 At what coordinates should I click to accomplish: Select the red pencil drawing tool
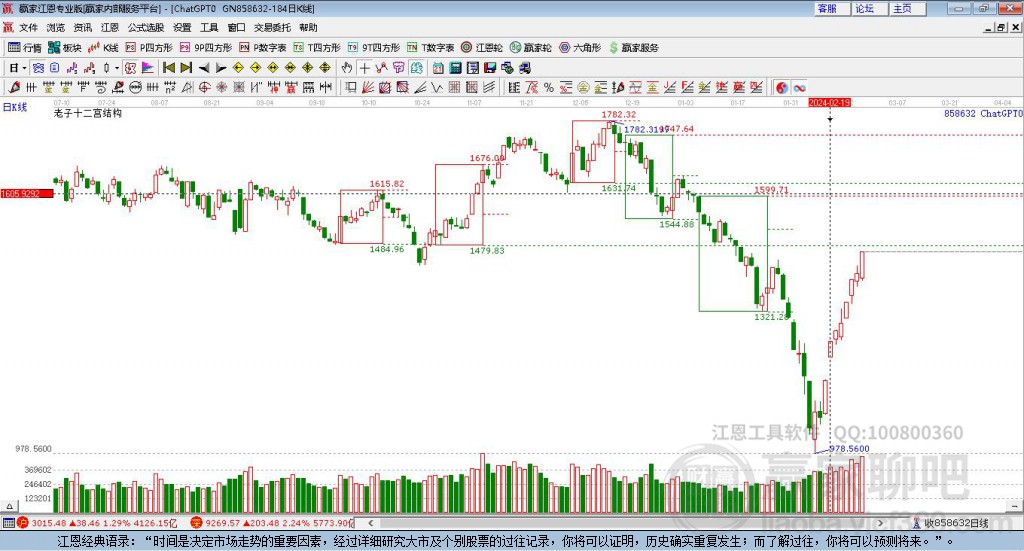pyautogui.click(x=14, y=87)
